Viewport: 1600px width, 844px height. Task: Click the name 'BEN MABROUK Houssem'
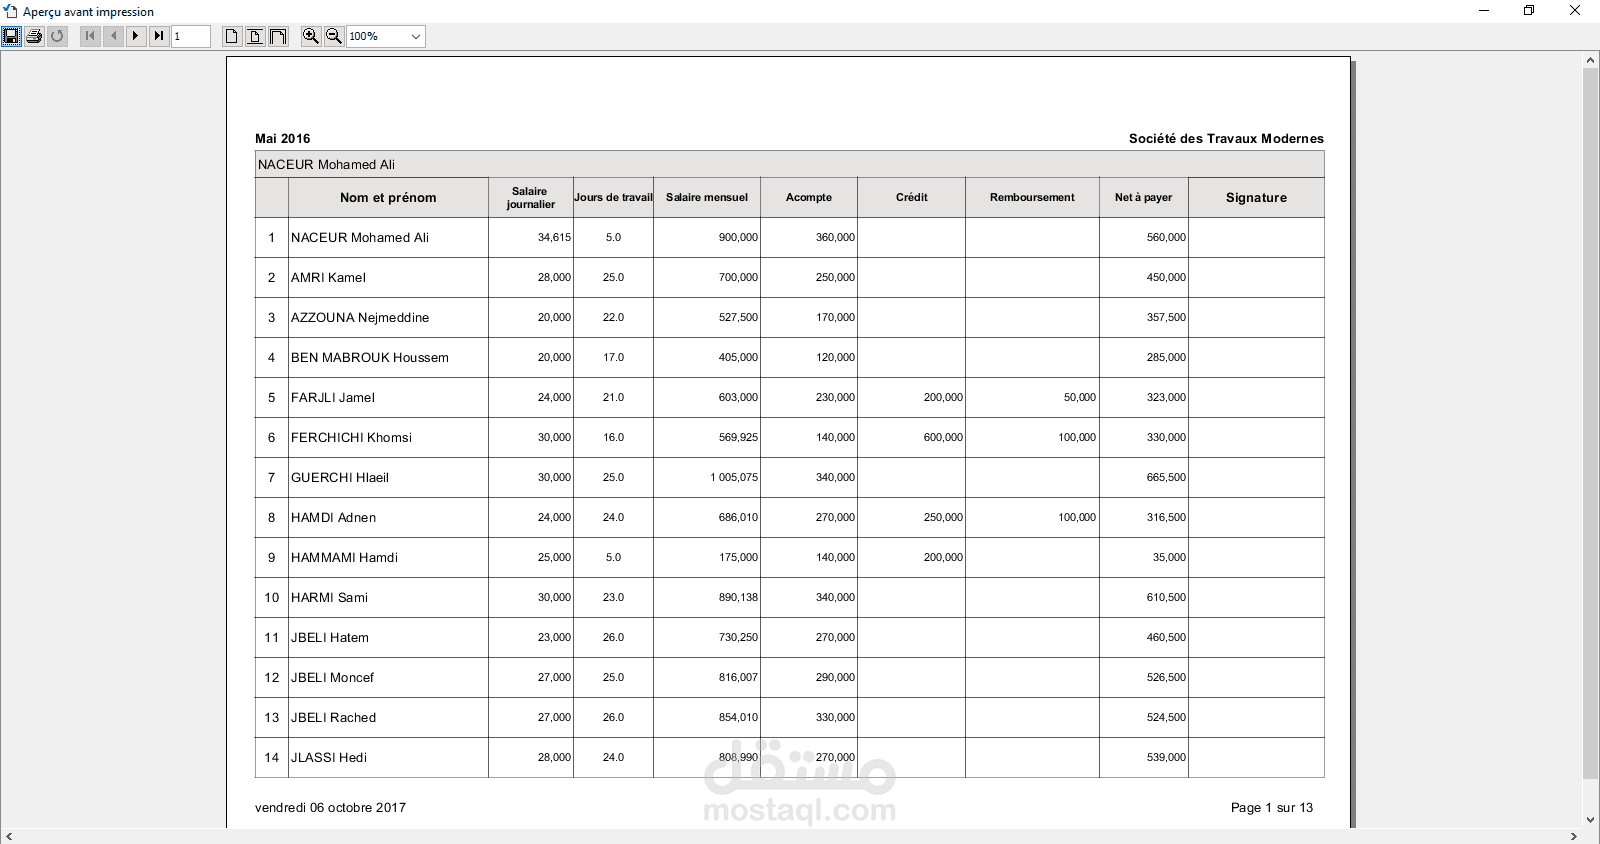click(370, 357)
